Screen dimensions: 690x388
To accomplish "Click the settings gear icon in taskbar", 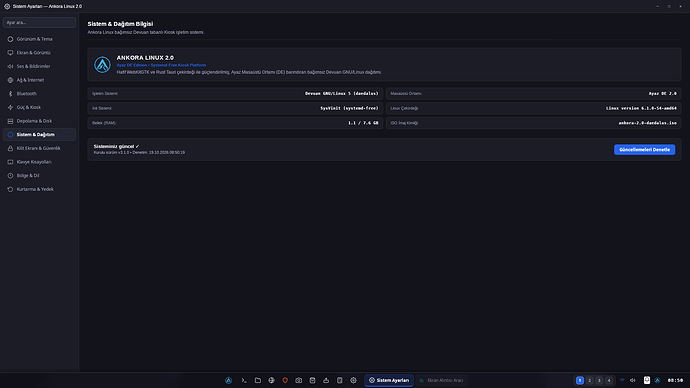I will coord(353,381).
